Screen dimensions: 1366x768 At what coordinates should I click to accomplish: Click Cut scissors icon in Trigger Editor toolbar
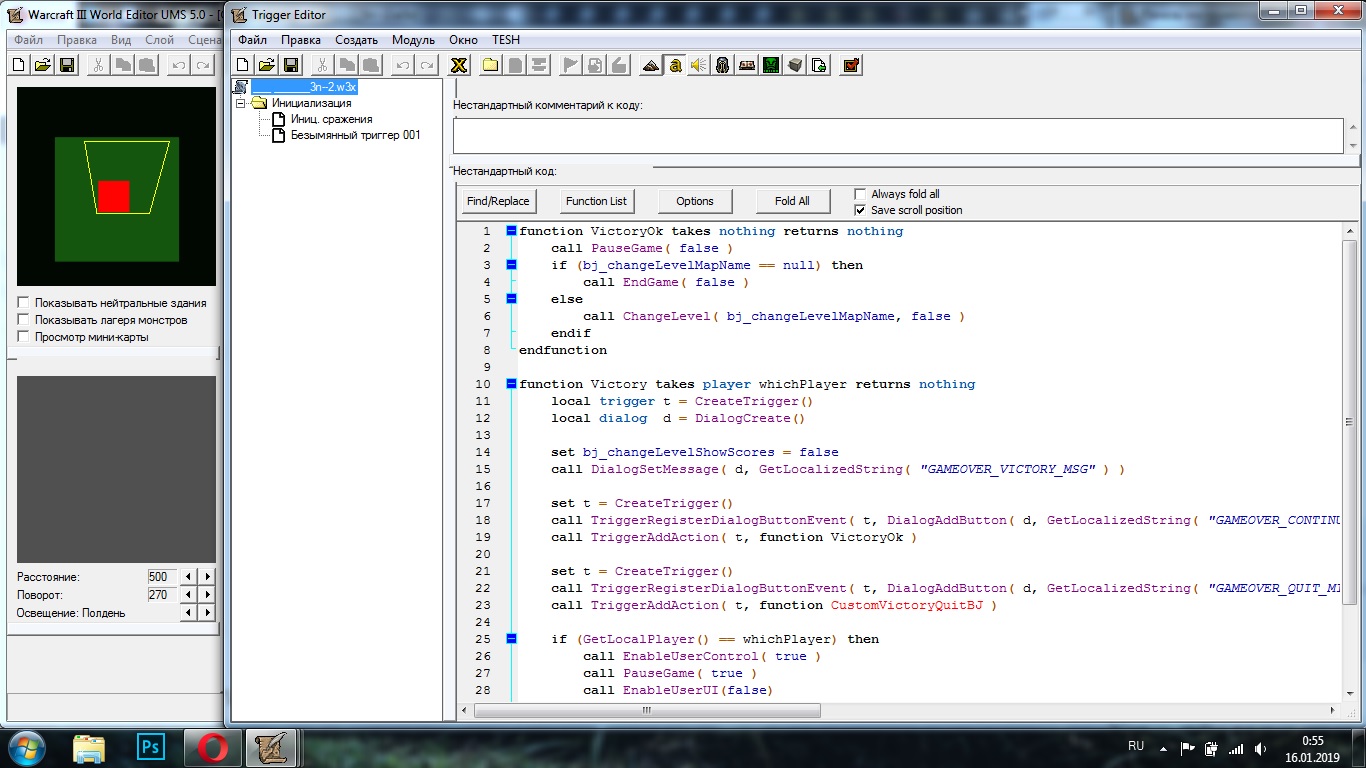point(322,65)
